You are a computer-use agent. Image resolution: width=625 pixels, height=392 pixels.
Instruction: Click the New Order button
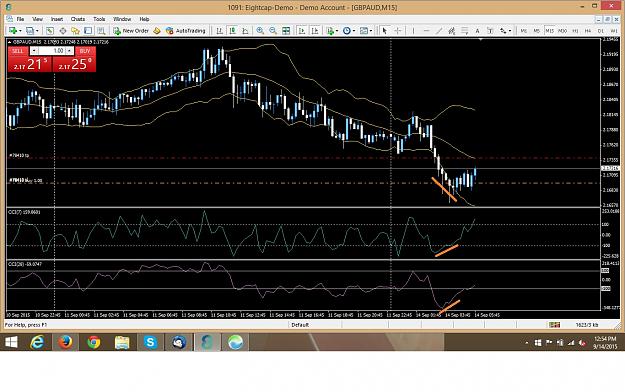(x=131, y=31)
